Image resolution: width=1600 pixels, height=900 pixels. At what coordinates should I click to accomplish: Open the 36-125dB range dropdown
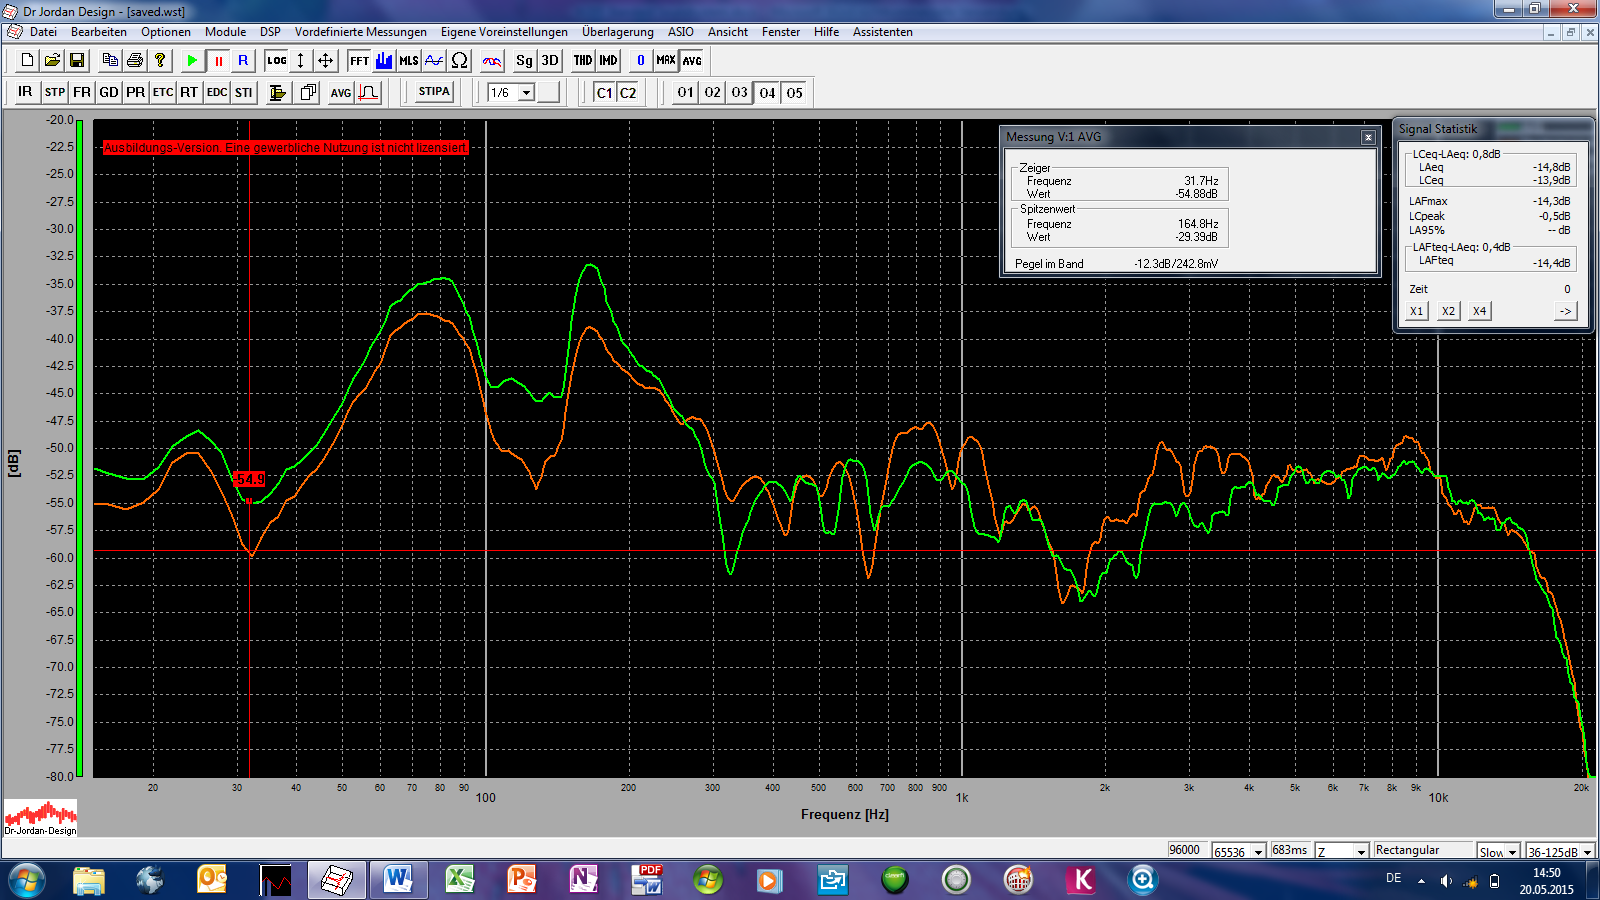point(1587,852)
